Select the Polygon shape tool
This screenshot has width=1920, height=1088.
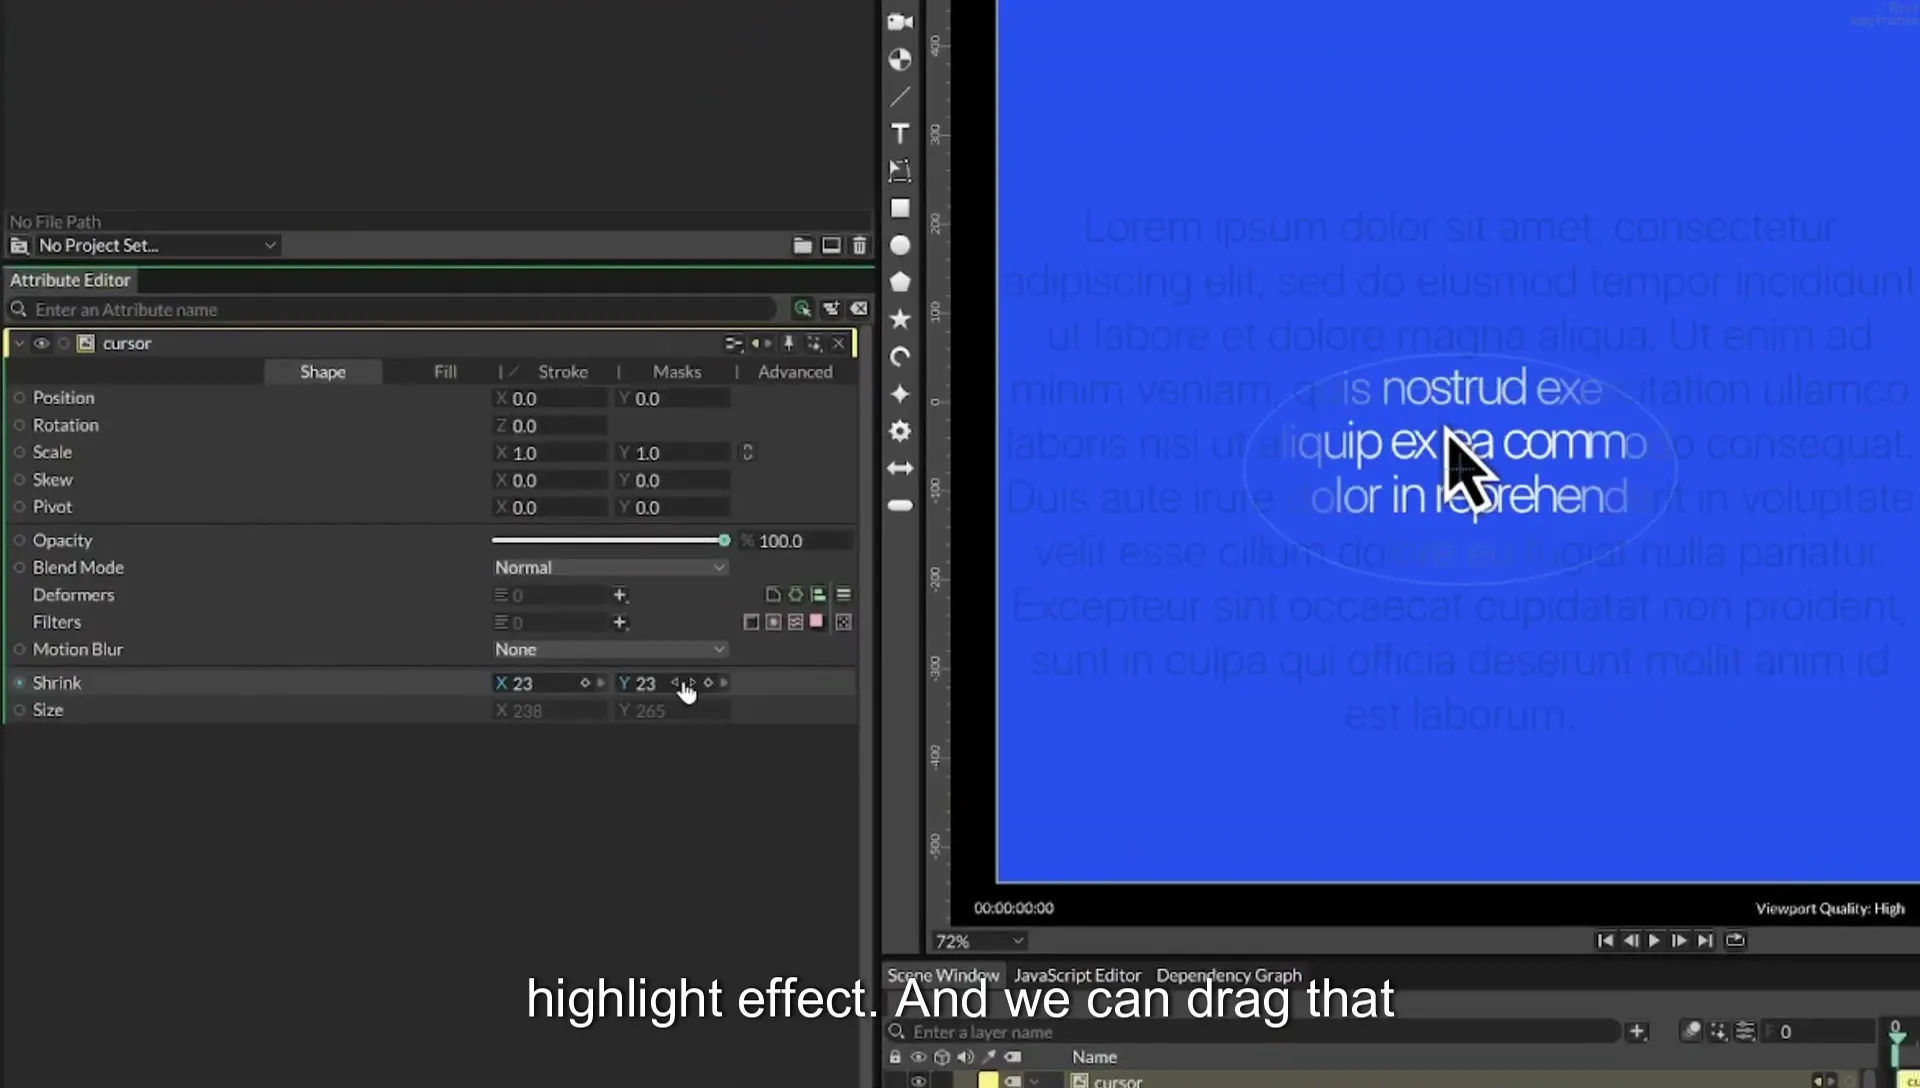pos(900,282)
